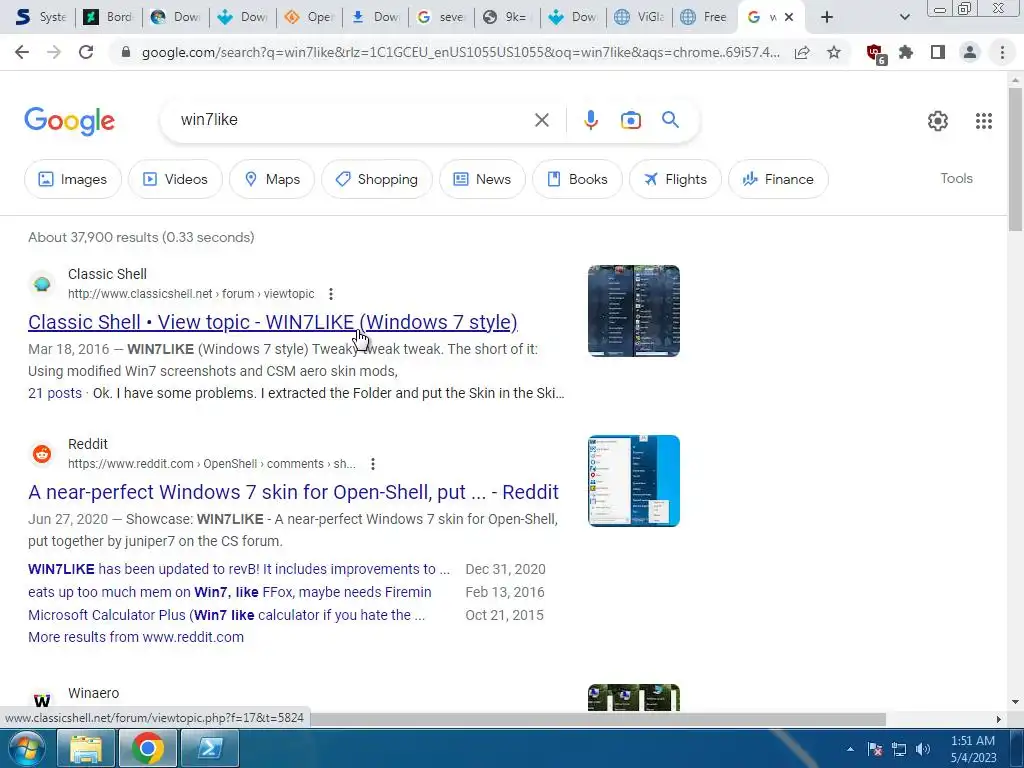Click the Reddit site favicon
The width and height of the screenshot is (1024, 768).
(42, 453)
